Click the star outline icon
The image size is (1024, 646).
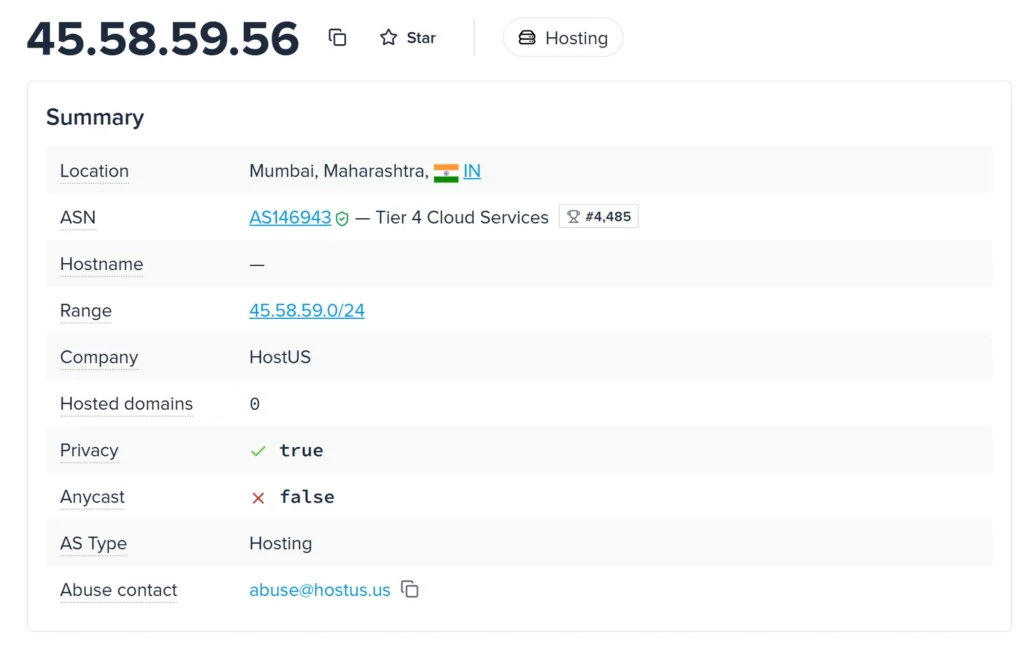point(389,38)
